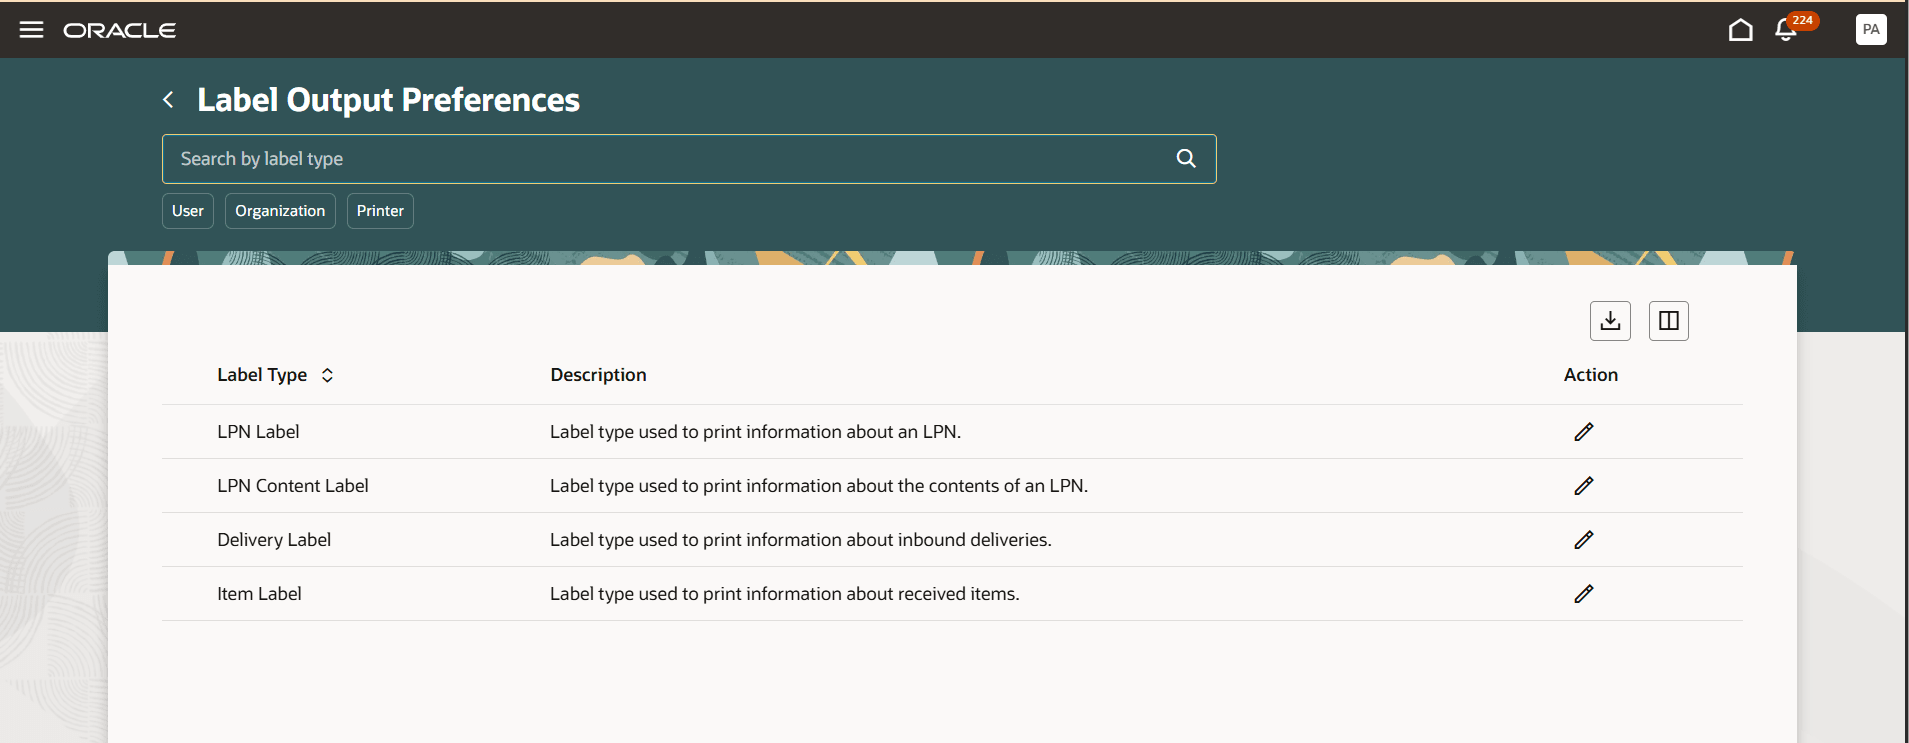Select the Delivery Label cell
This screenshot has width=1909, height=743.
click(274, 540)
